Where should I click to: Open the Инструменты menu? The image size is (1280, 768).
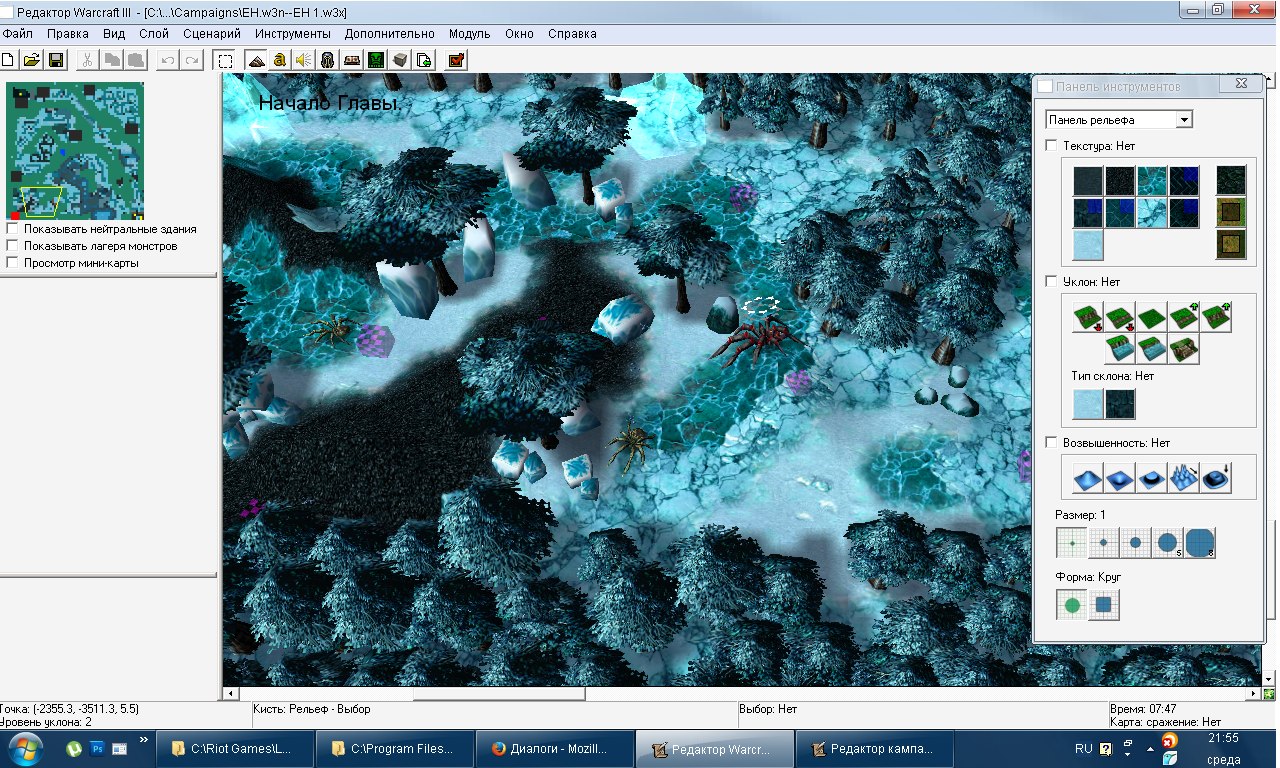294,33
